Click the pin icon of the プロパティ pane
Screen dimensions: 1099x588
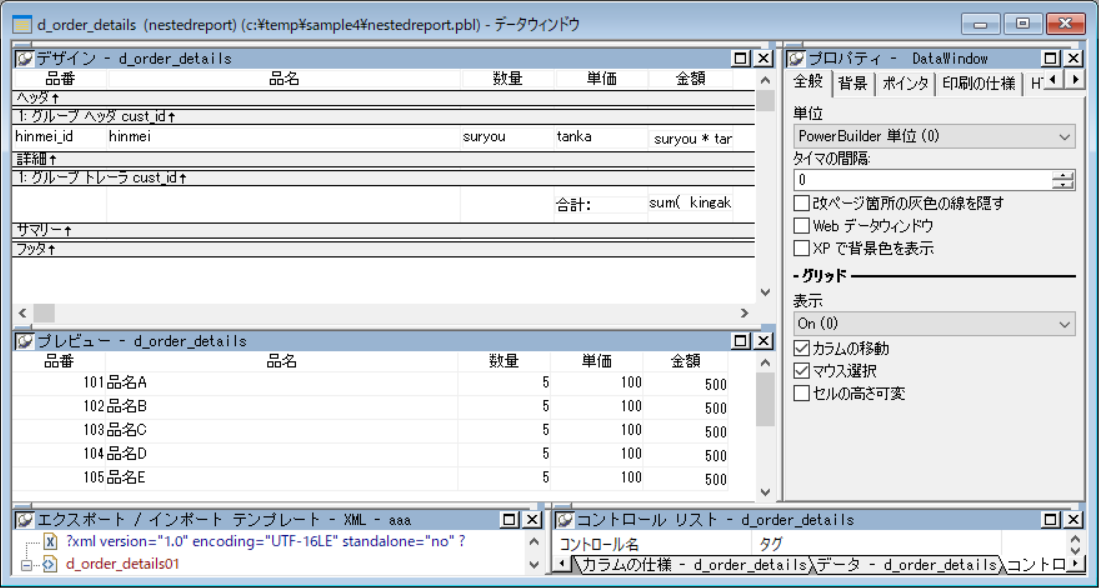tap(796, 59)
